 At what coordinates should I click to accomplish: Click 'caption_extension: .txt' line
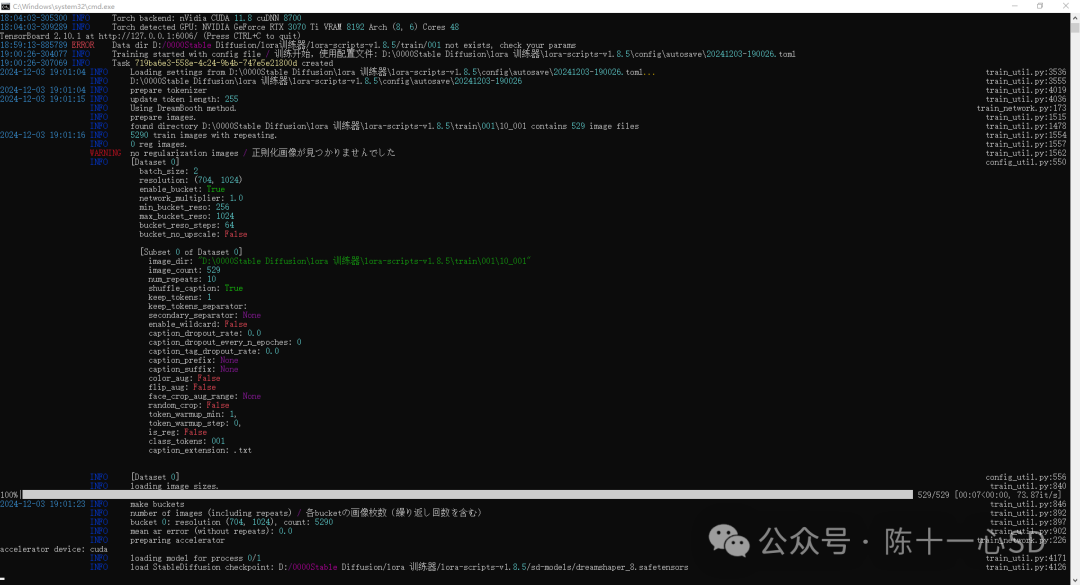[200, 450]
